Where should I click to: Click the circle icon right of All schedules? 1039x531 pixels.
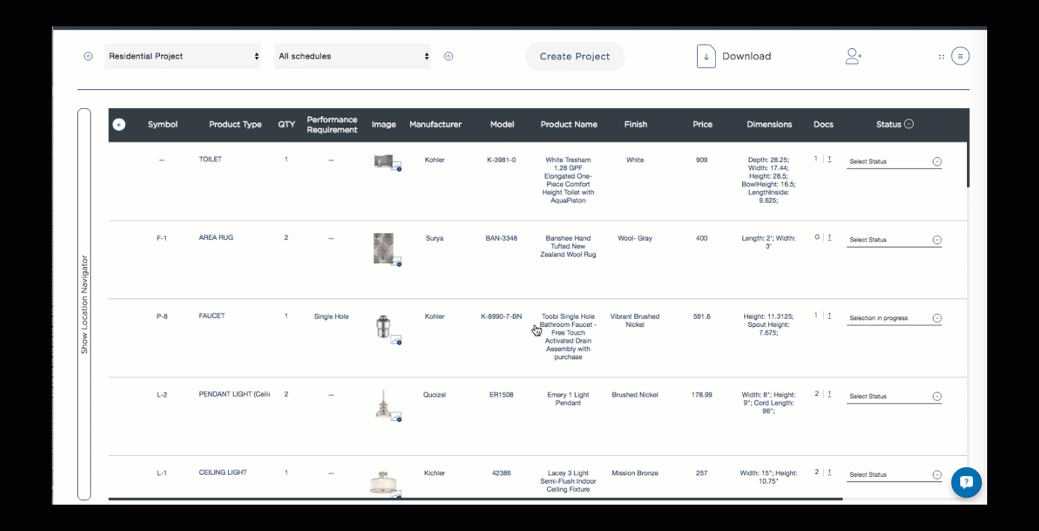tap(448, 57)
